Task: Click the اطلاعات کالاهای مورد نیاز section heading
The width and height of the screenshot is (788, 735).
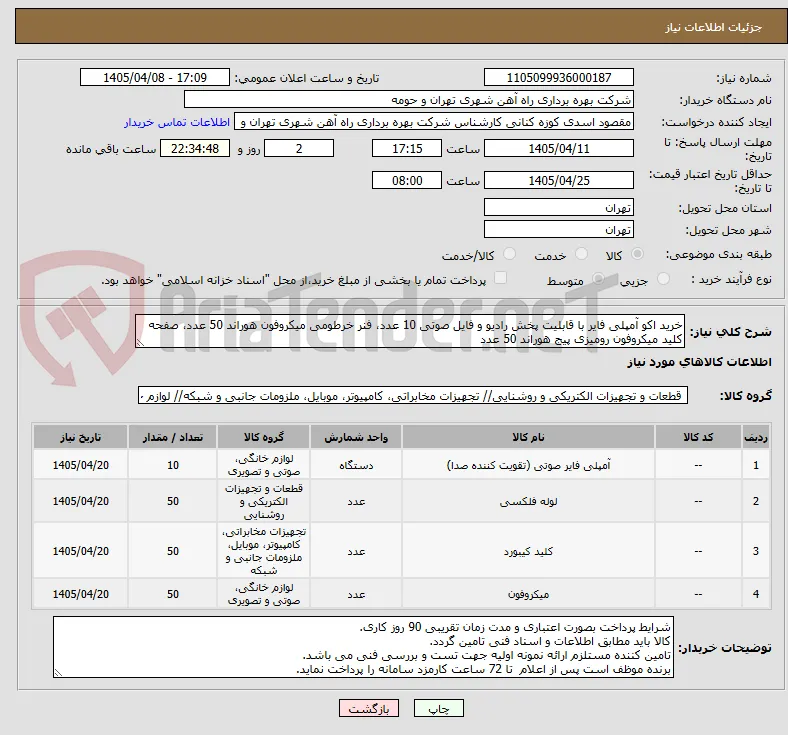Action: click(699, 362)
